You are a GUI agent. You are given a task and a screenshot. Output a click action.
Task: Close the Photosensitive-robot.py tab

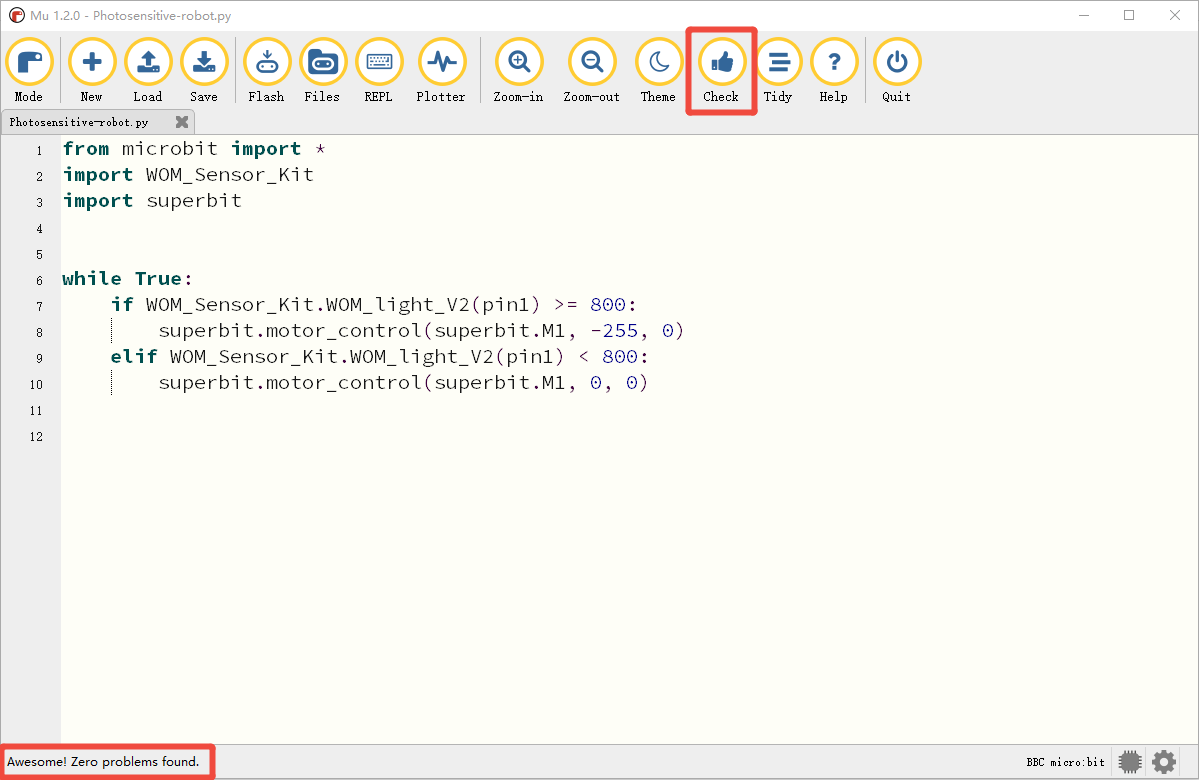click(x=182, y=122)
